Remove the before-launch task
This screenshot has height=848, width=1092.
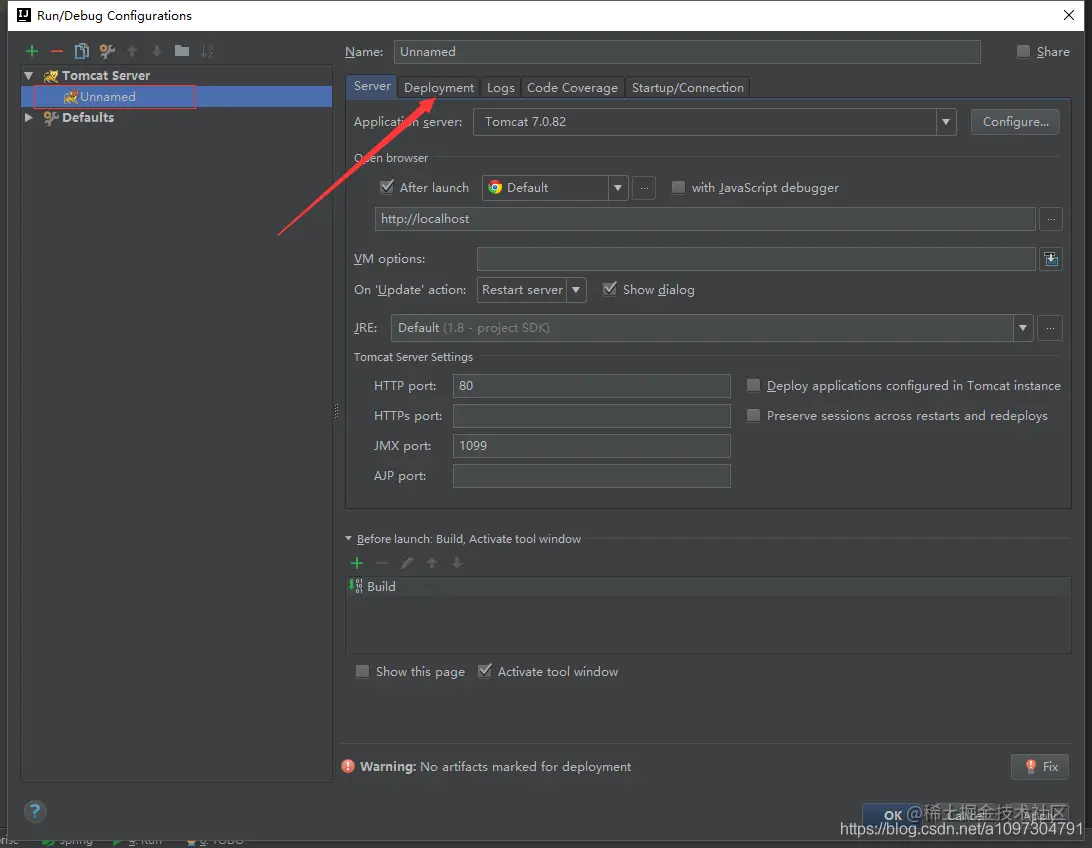382,563
